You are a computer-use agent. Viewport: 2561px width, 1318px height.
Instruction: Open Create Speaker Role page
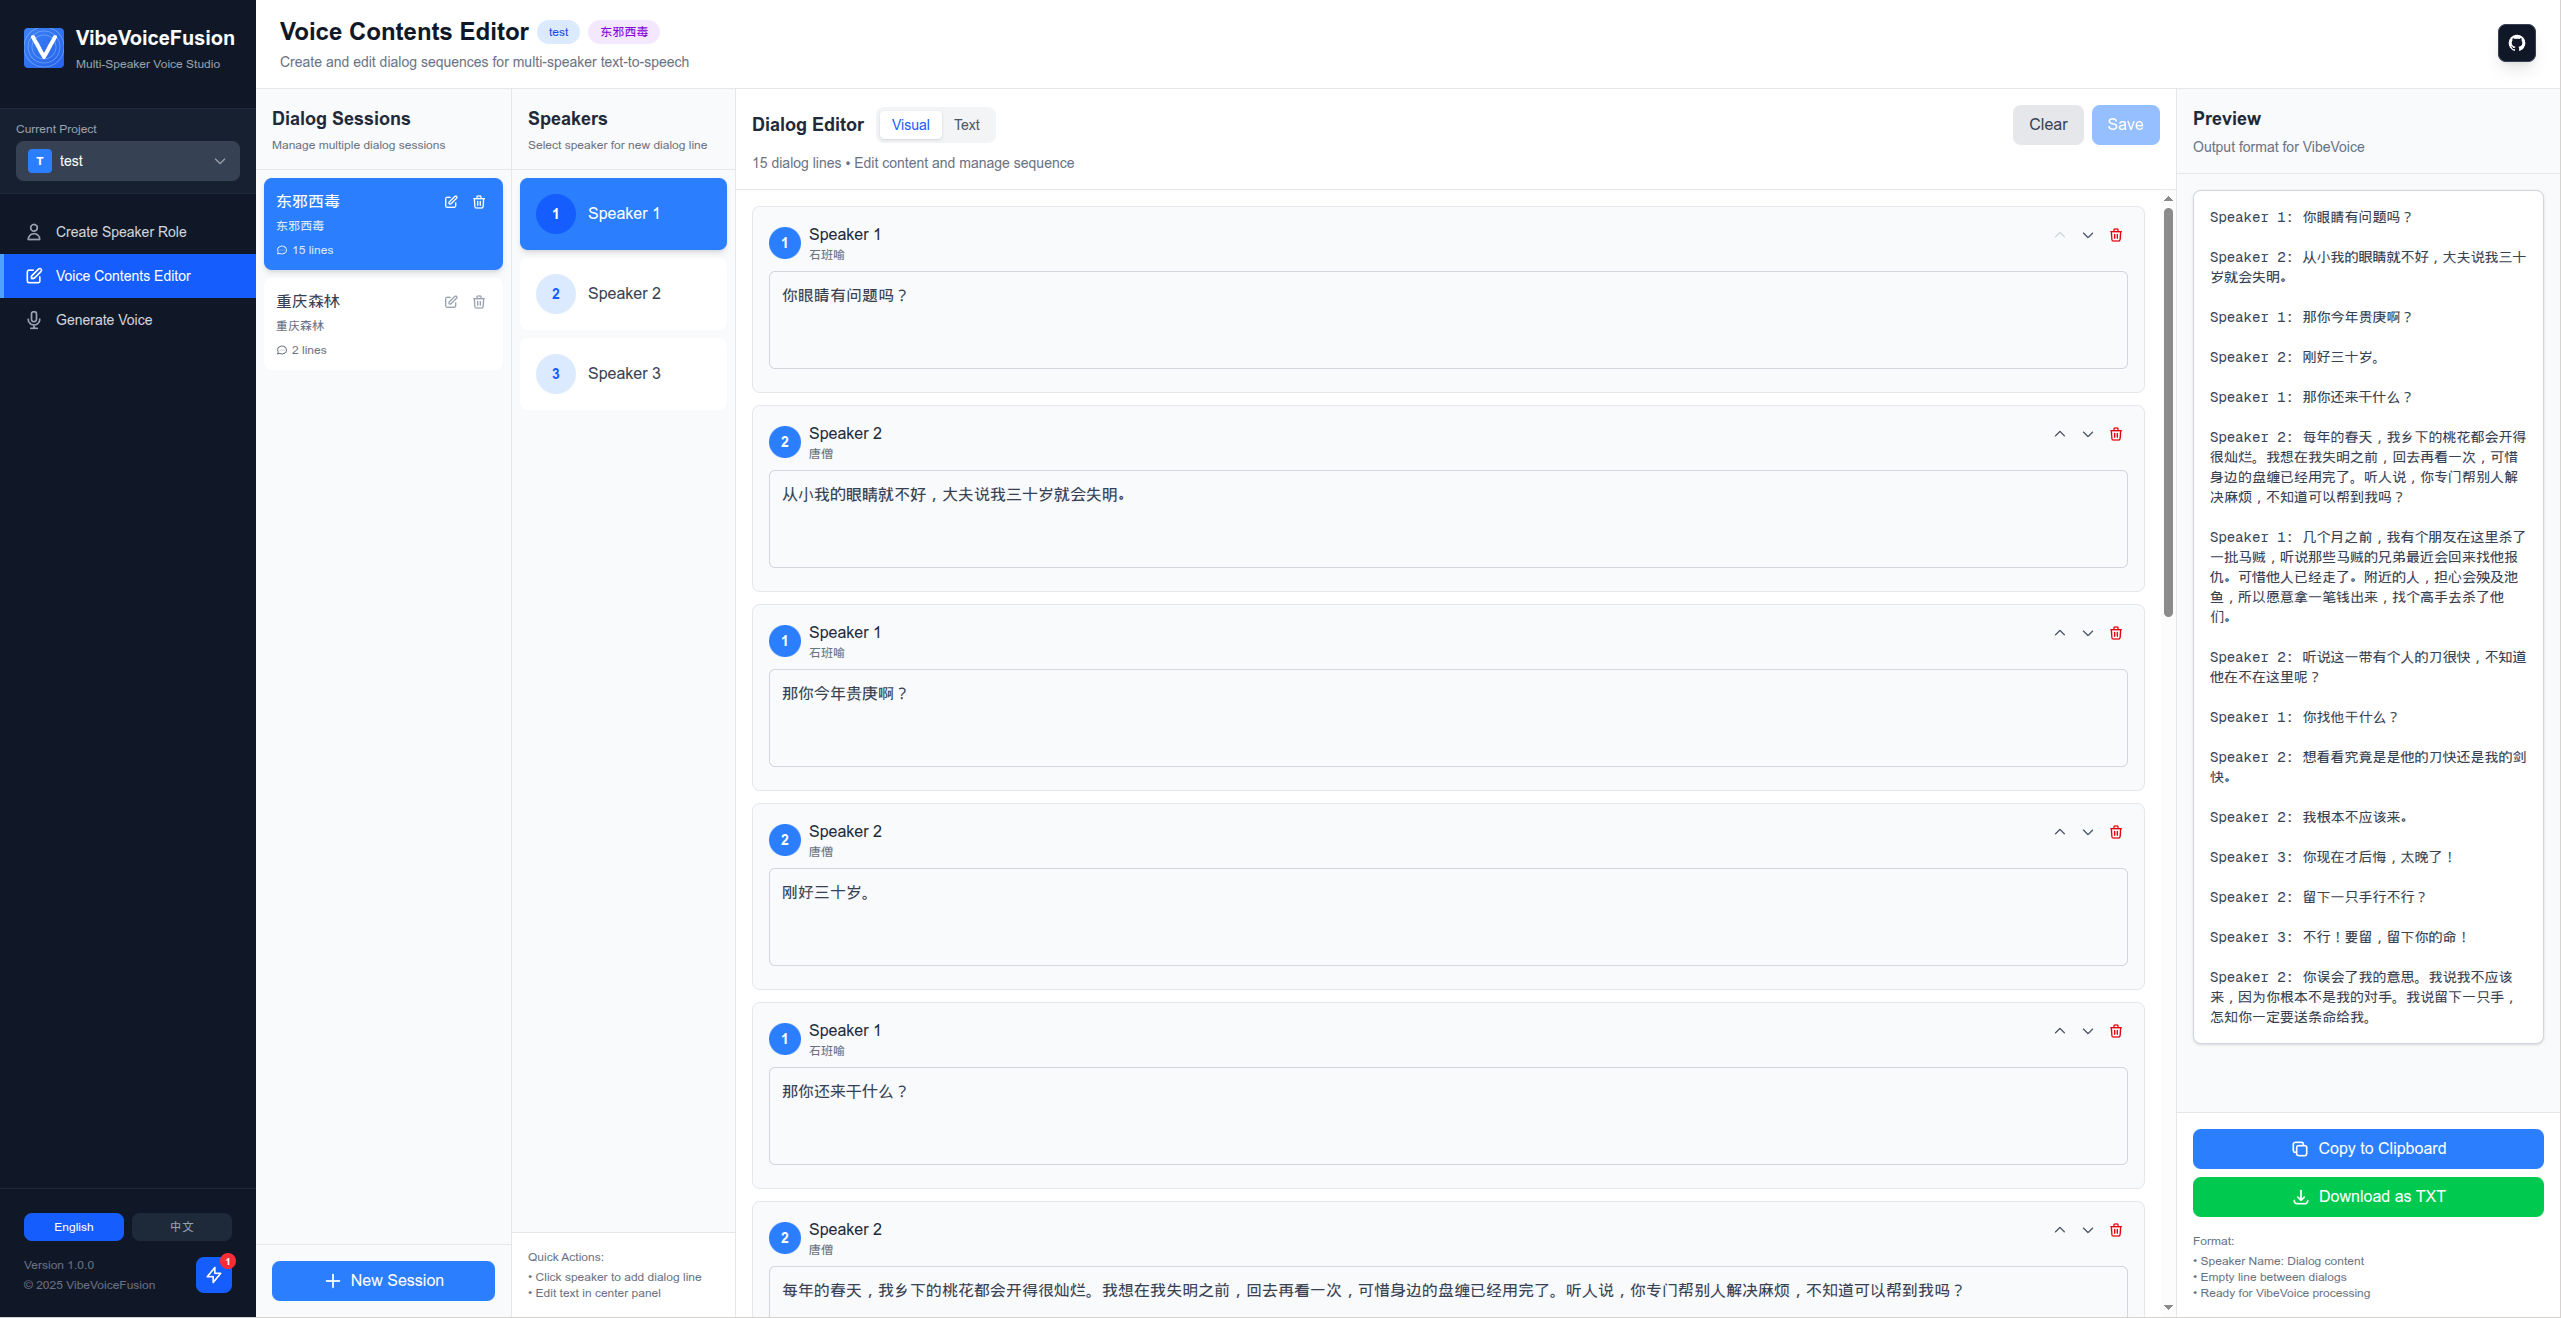coord(128,232)
